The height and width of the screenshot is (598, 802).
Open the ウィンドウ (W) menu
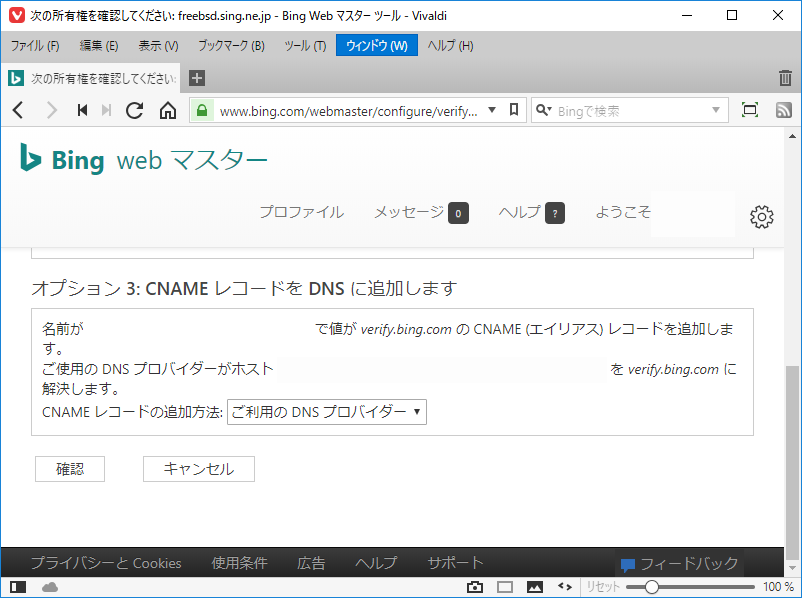tap(377, 46)
